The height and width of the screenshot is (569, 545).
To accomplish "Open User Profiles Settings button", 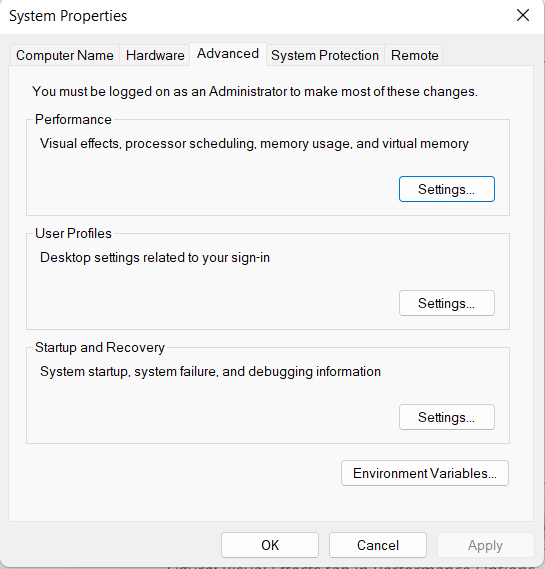I will (447, 303).
